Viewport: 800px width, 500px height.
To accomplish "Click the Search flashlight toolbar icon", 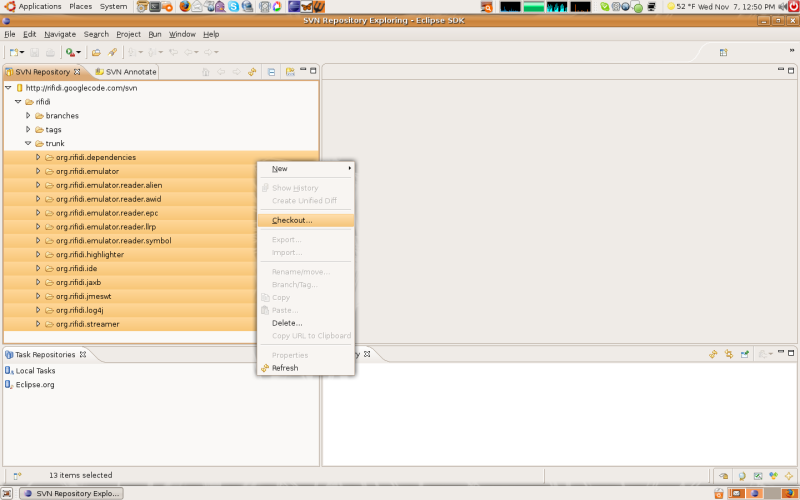I will point(112,52).
